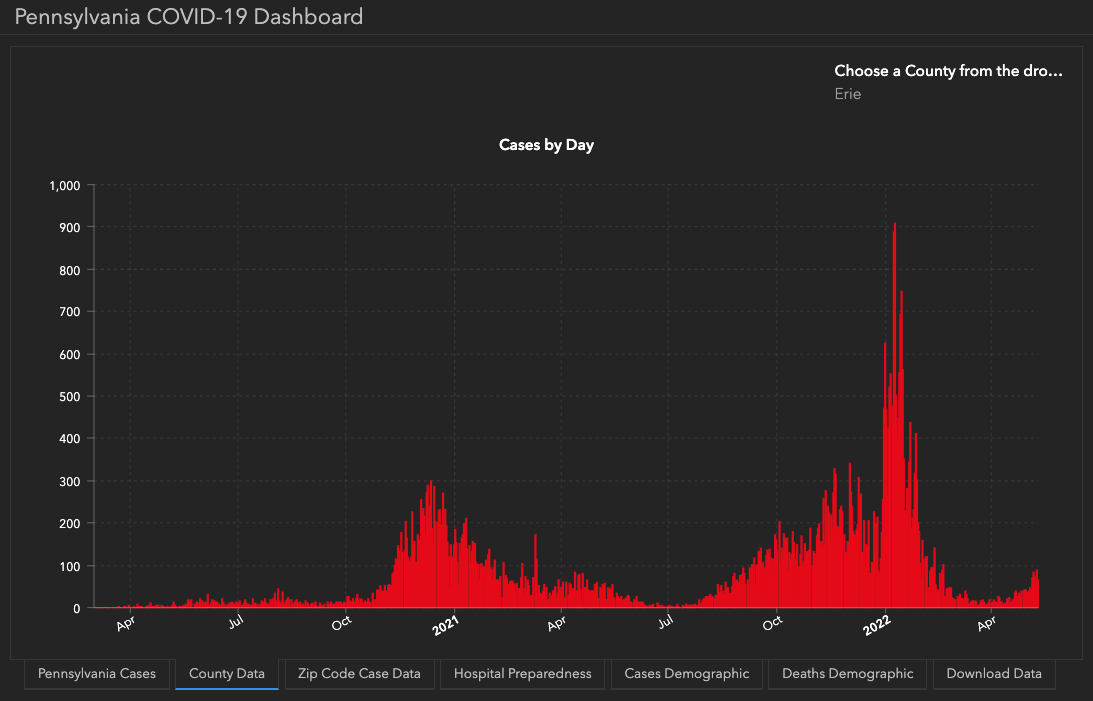Go to the Hospital Preparedness tab
1093x701 pixels.
click(x=522, y=674)
